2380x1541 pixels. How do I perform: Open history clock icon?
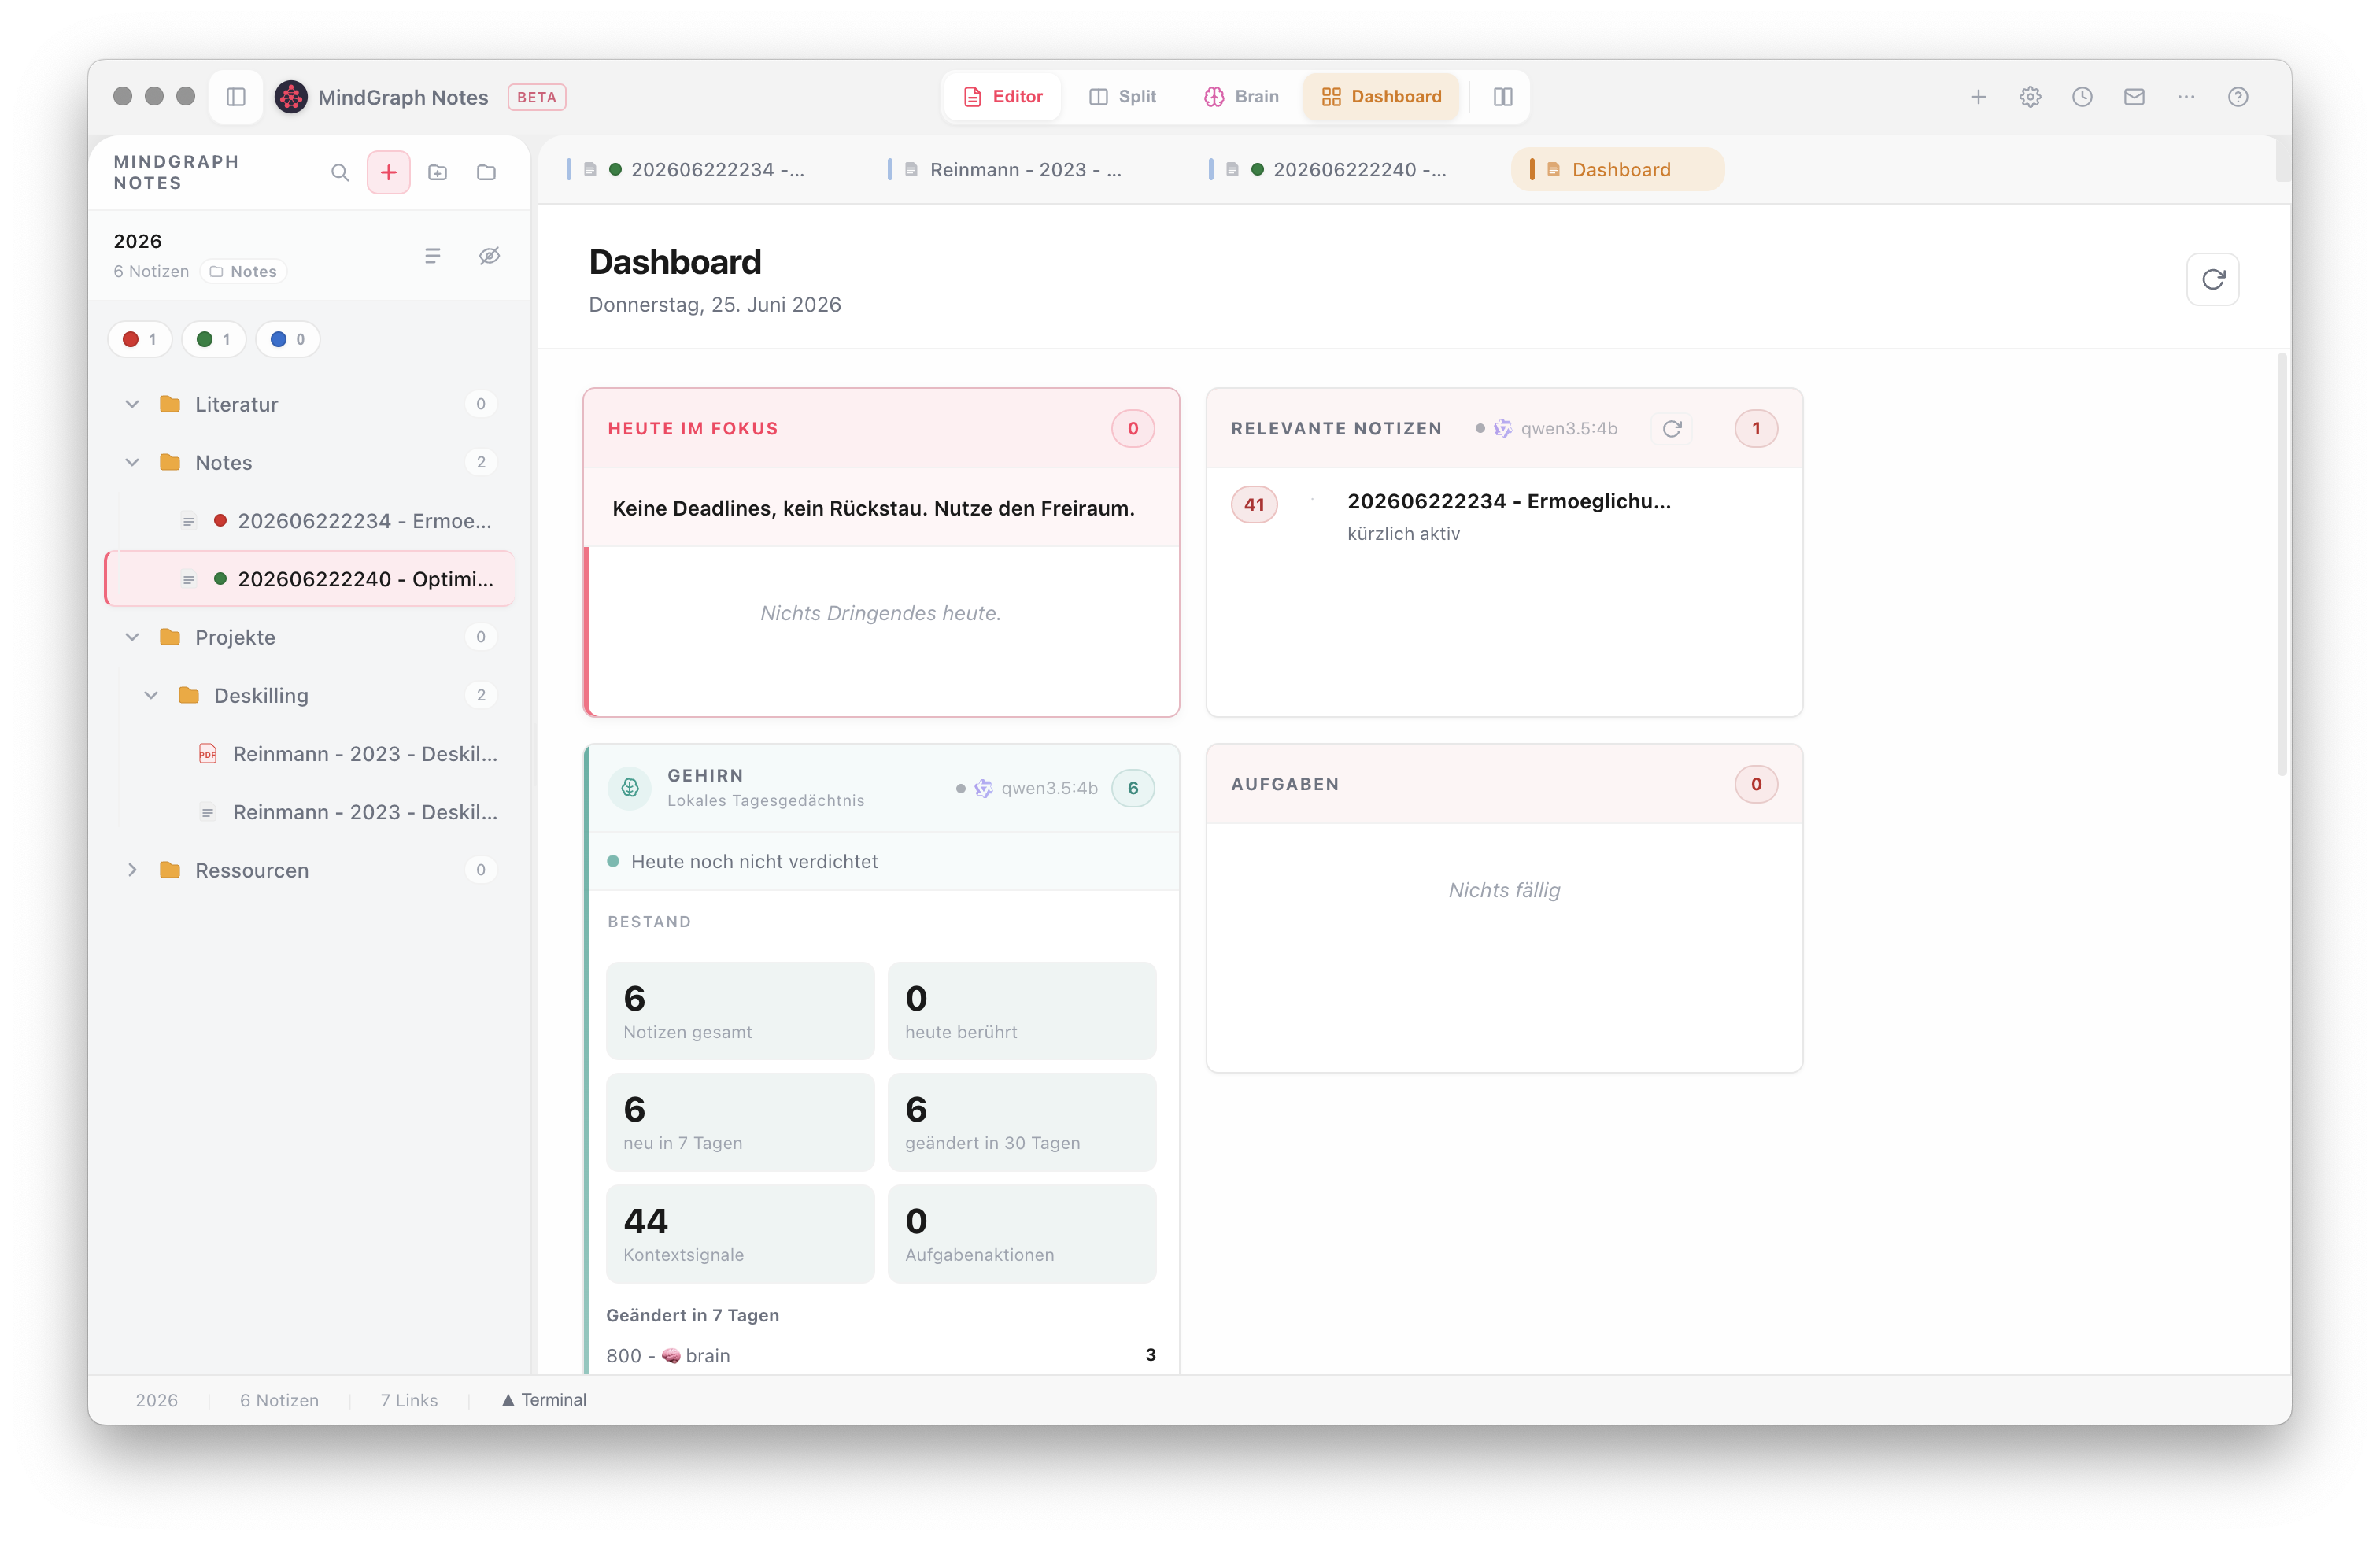pyautogui.click(x=2082, y=97)
